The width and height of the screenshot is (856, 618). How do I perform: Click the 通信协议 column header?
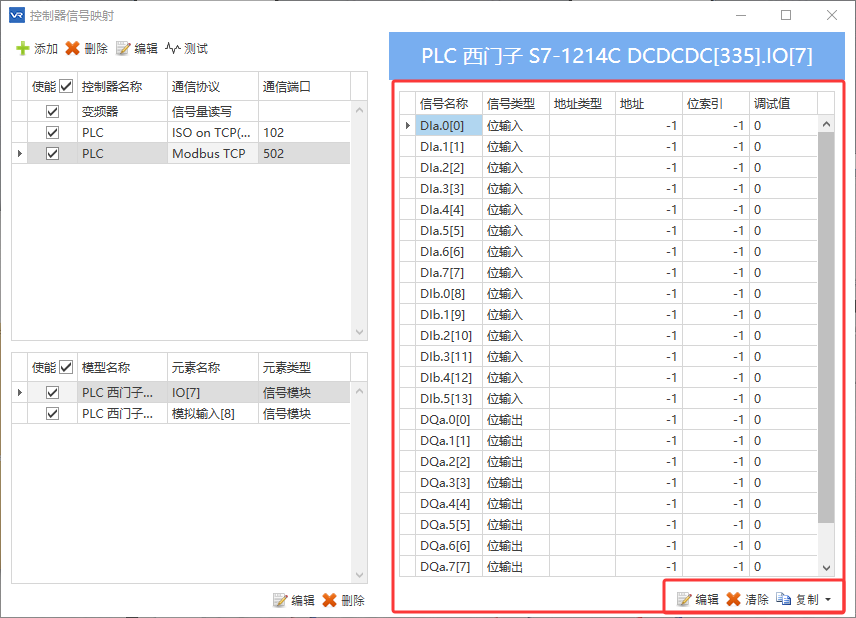[213, 86]
